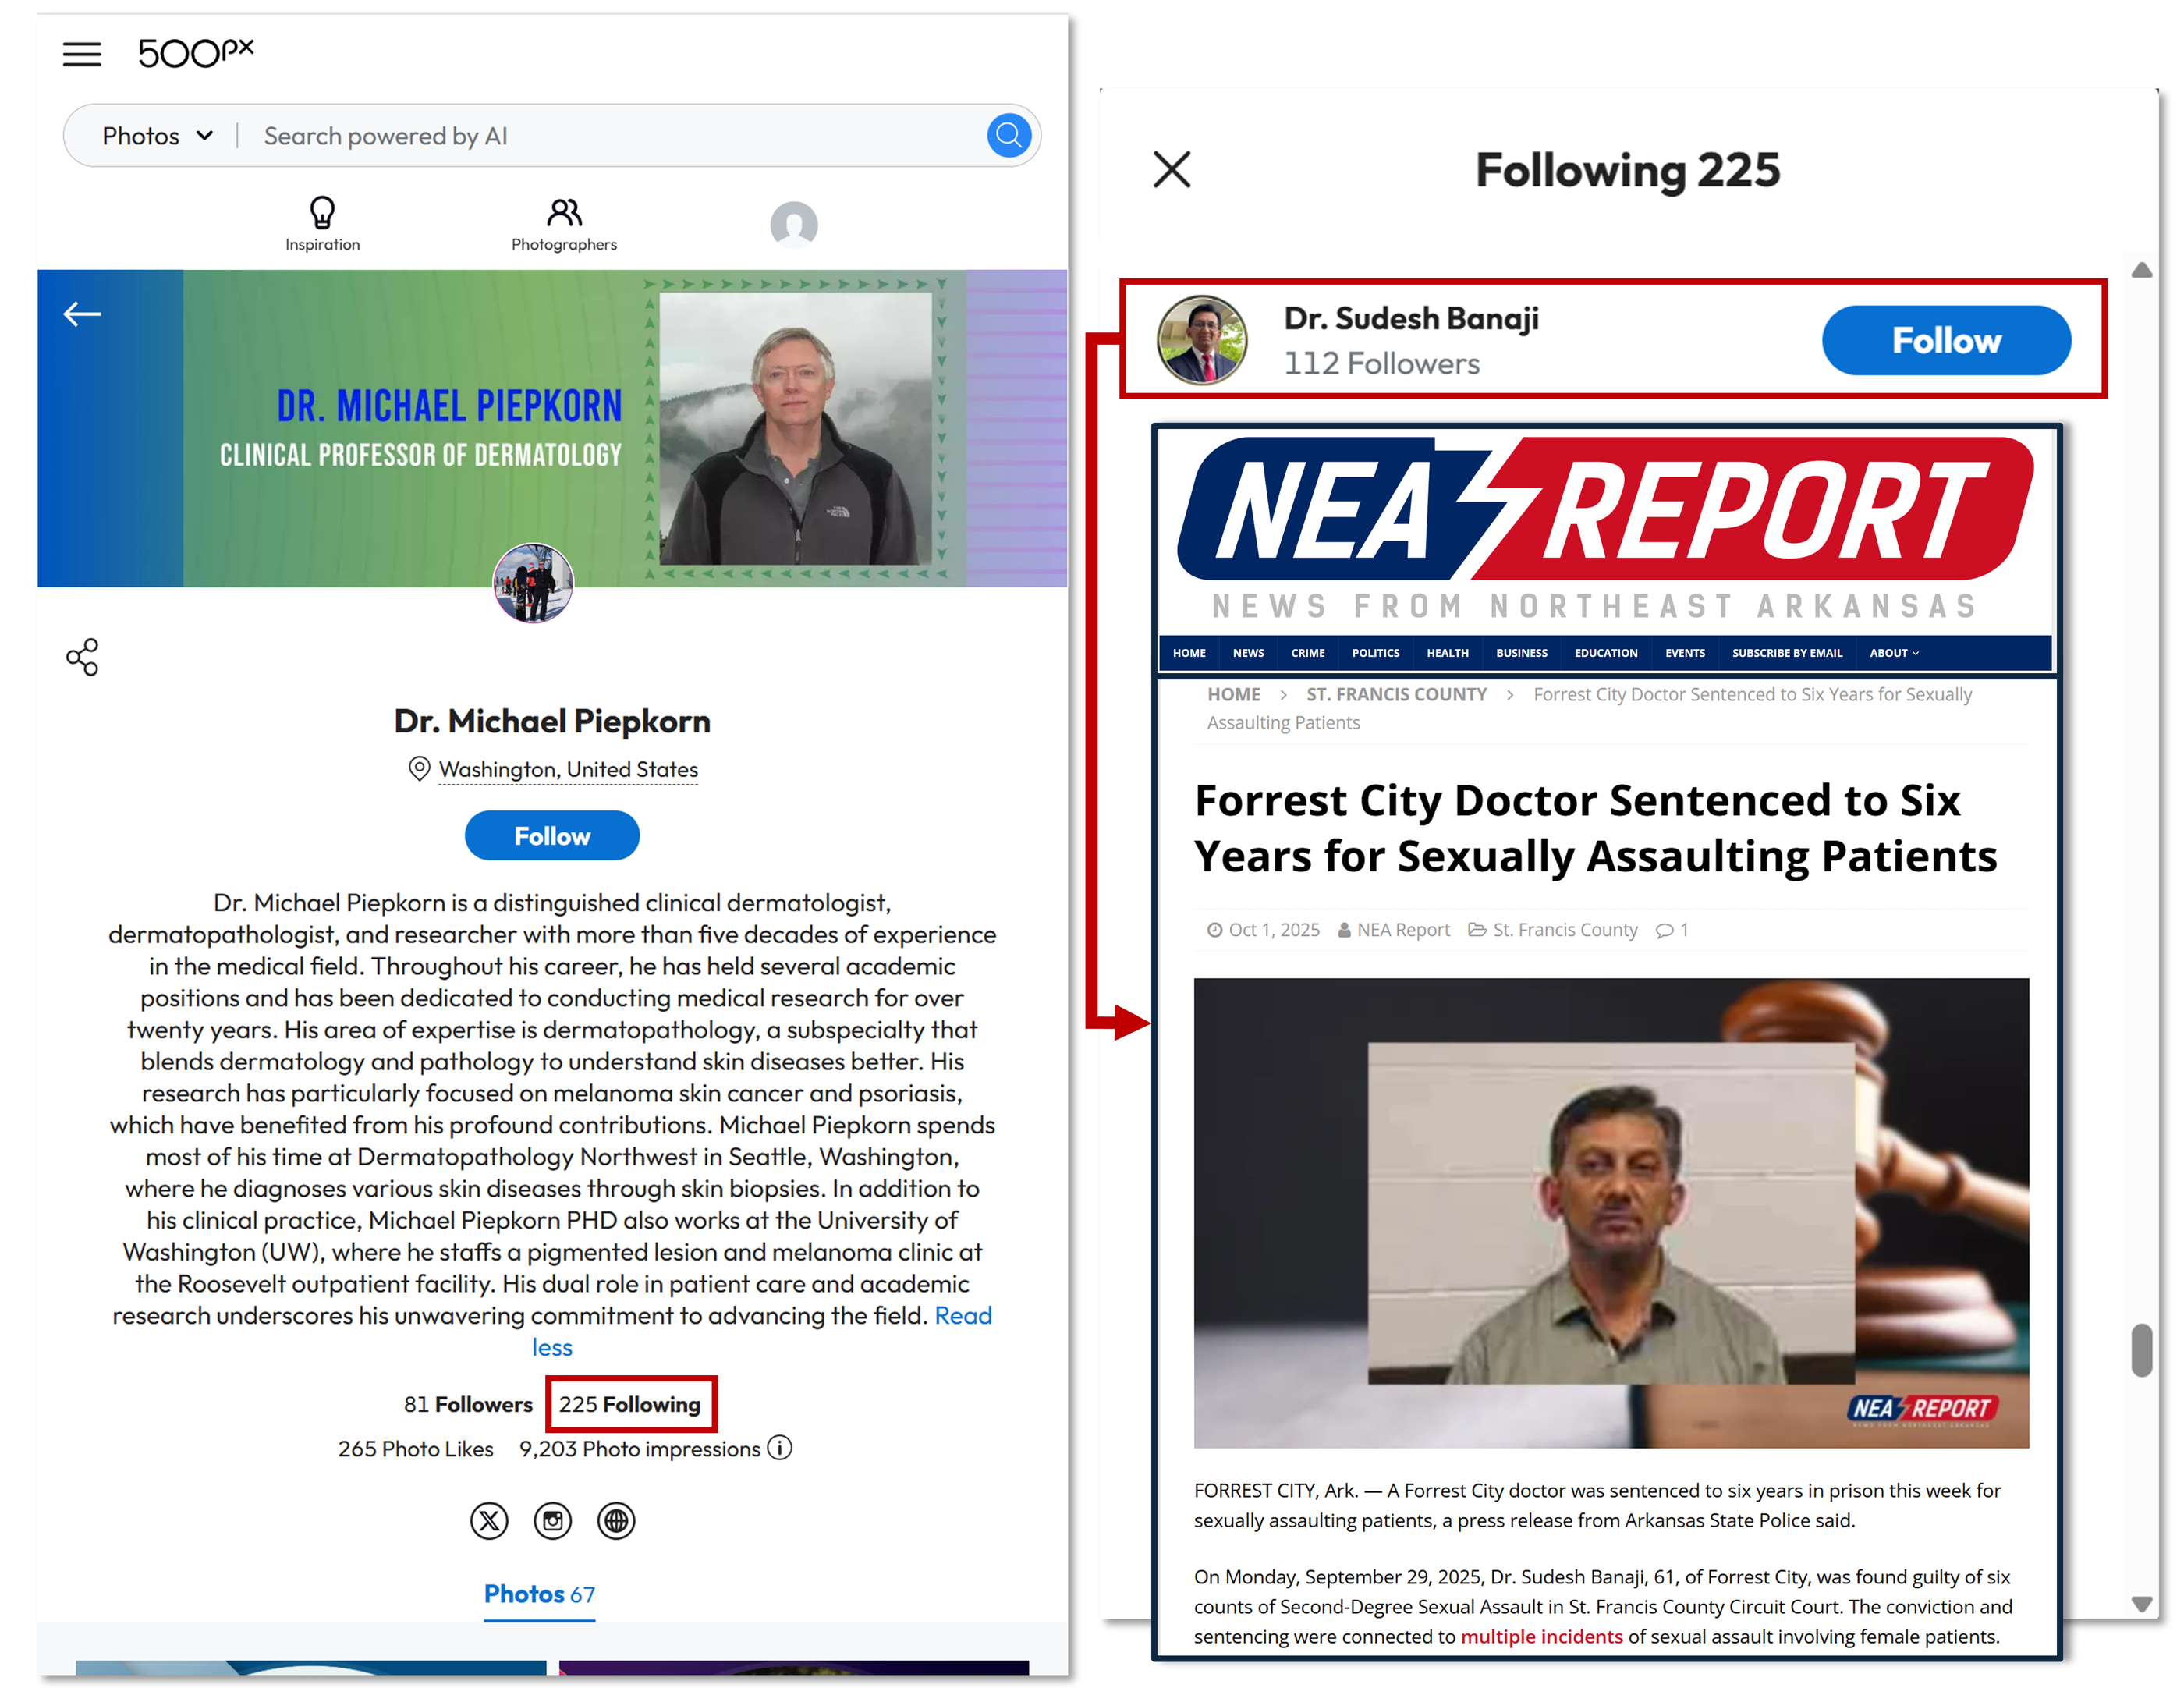Click the 112 Followers text
The width and height of the screenshot is (2184, 1688).
tap(1382, 363)
